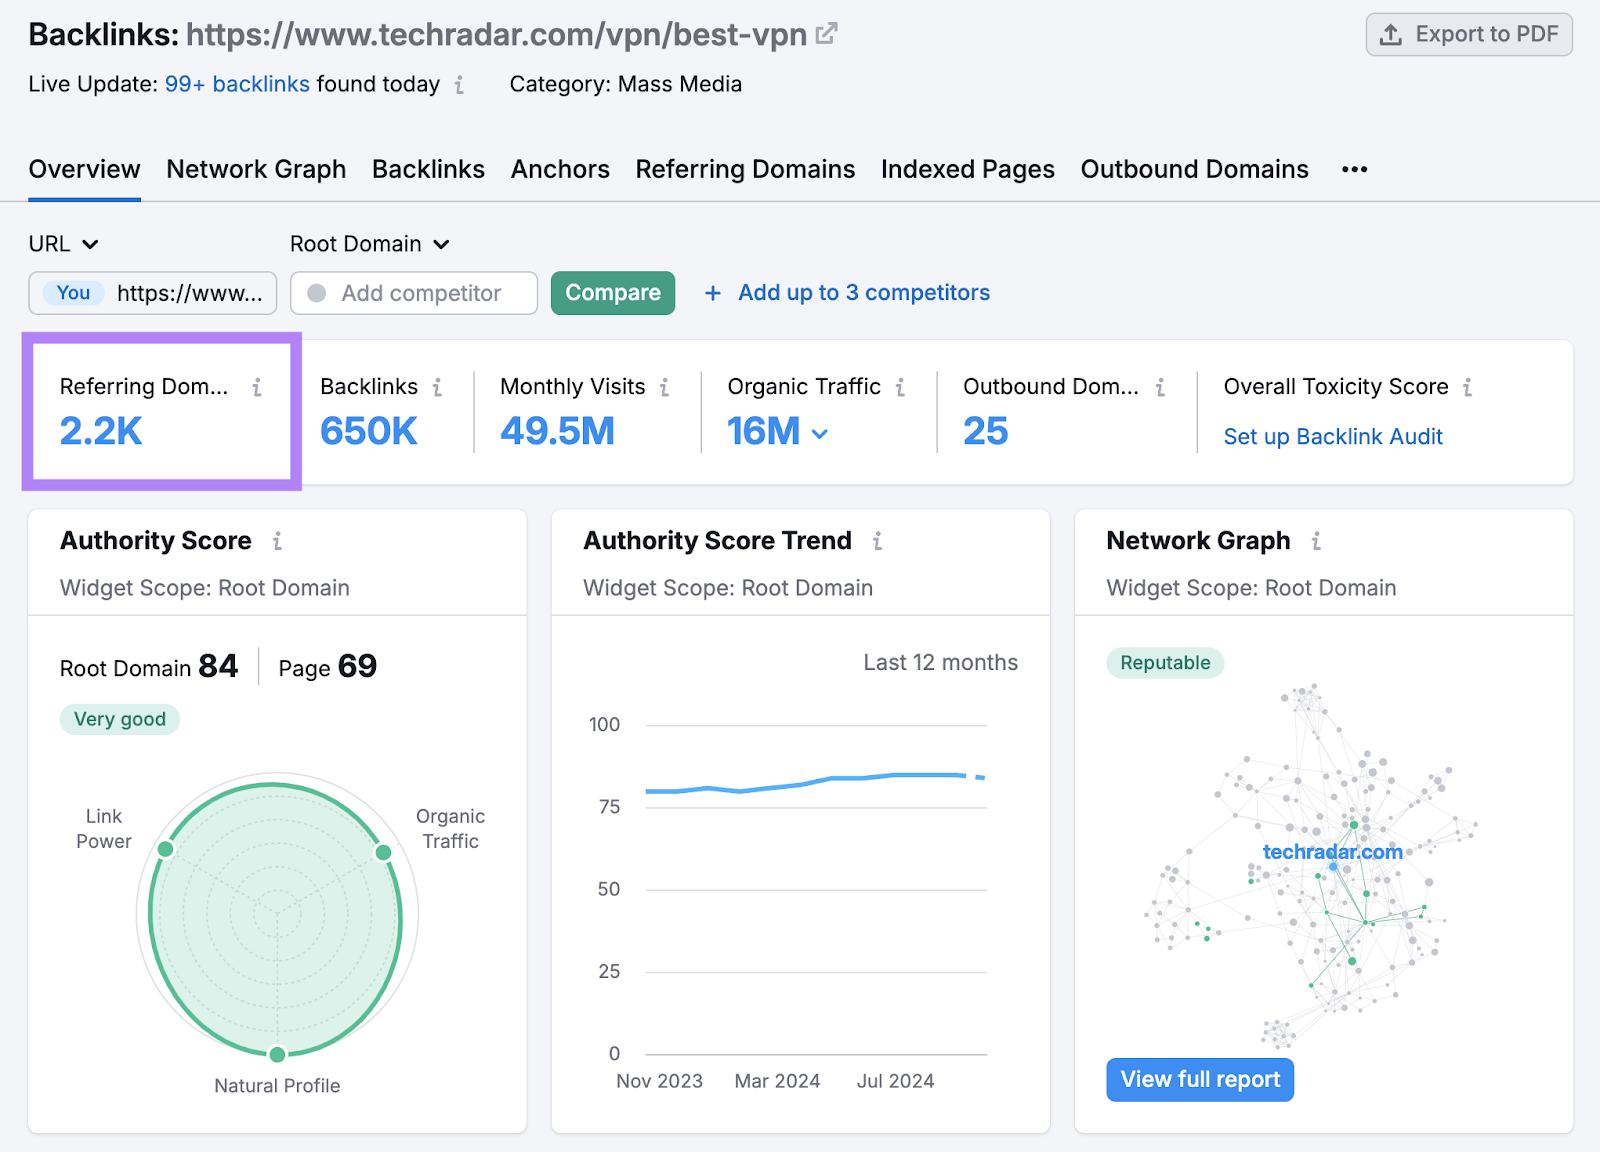Image resolution: width=1600 pixels, height=1152 pixels.
Task: Click the info icon beside Overall Toxicity Score
Action: coord(1468,387)
